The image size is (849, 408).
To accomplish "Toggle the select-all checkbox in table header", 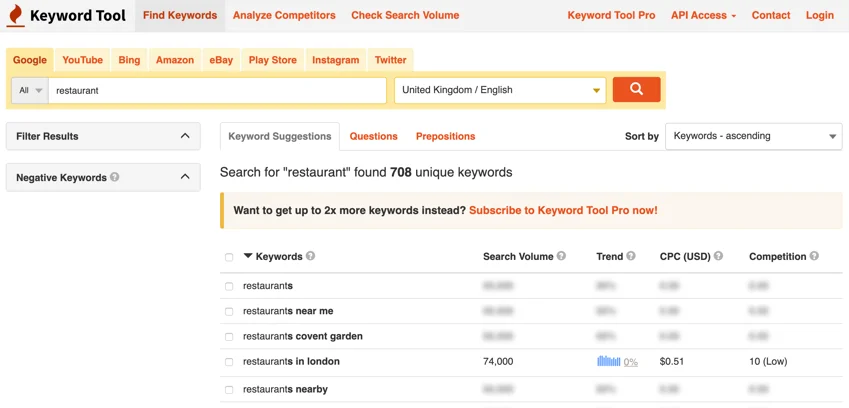I will (229, 257).
